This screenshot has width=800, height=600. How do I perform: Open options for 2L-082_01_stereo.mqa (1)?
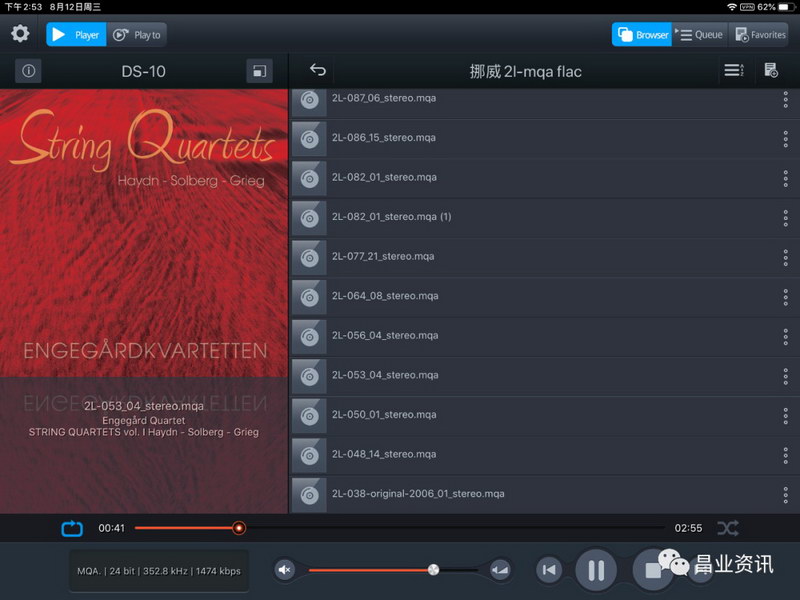(786, 218)
